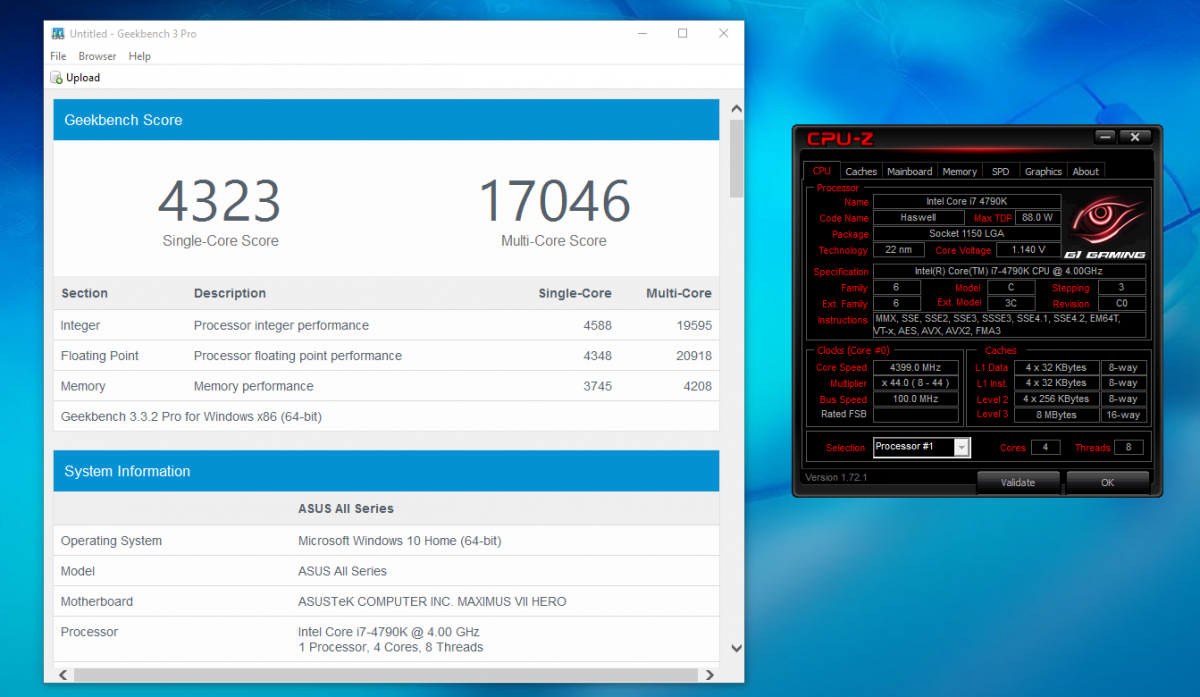Viewport: 1200px width, 697px height.
Task: Click the Multiplier value x 44.0 (8 - 44)
Action: (x=915, y=384)
